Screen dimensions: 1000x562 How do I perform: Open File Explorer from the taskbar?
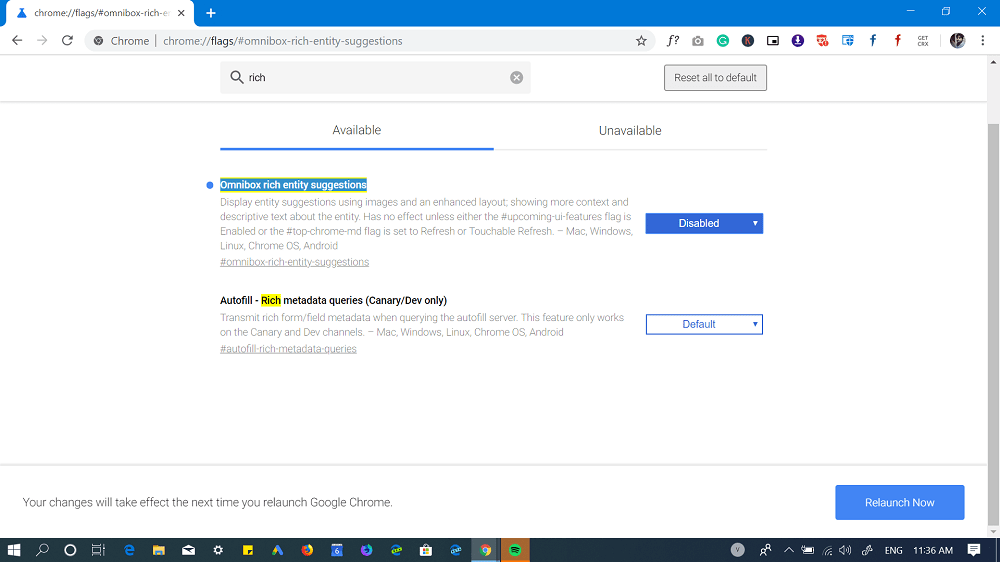159,550
